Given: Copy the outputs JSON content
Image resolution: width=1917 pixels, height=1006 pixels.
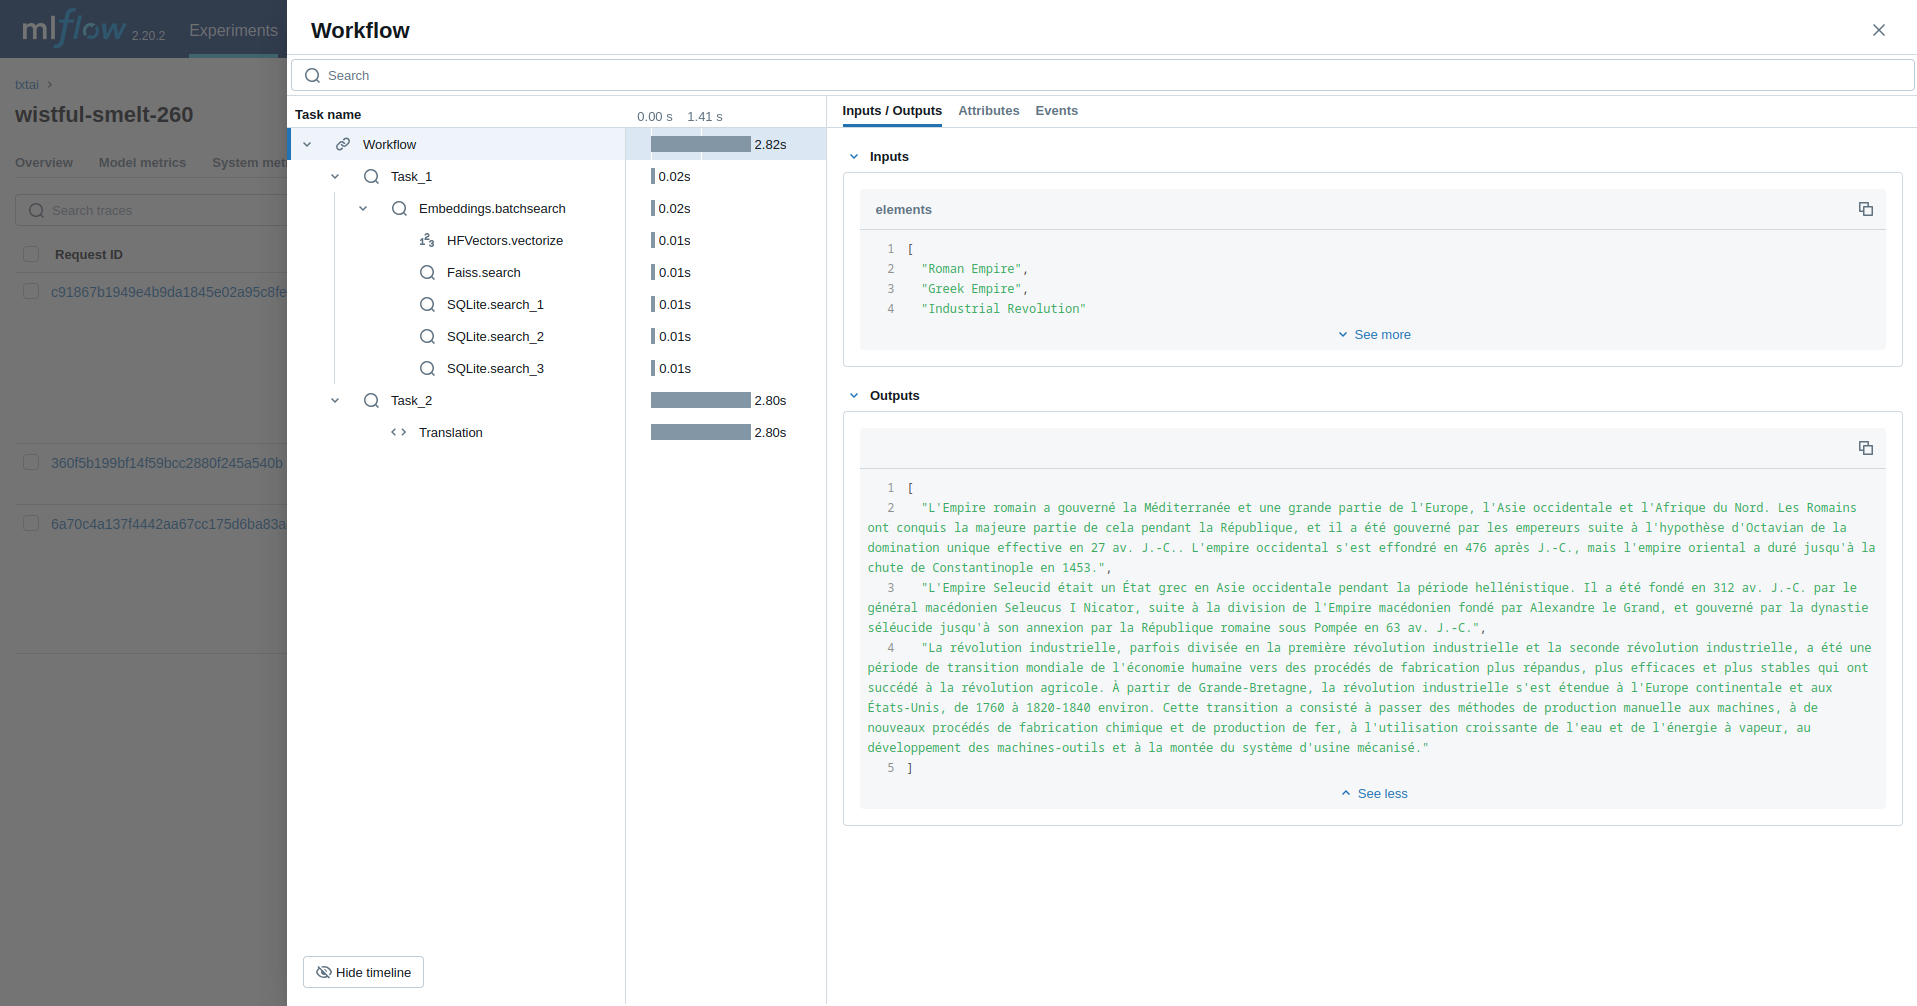Looking at the screenshot, I should 1865,448.
